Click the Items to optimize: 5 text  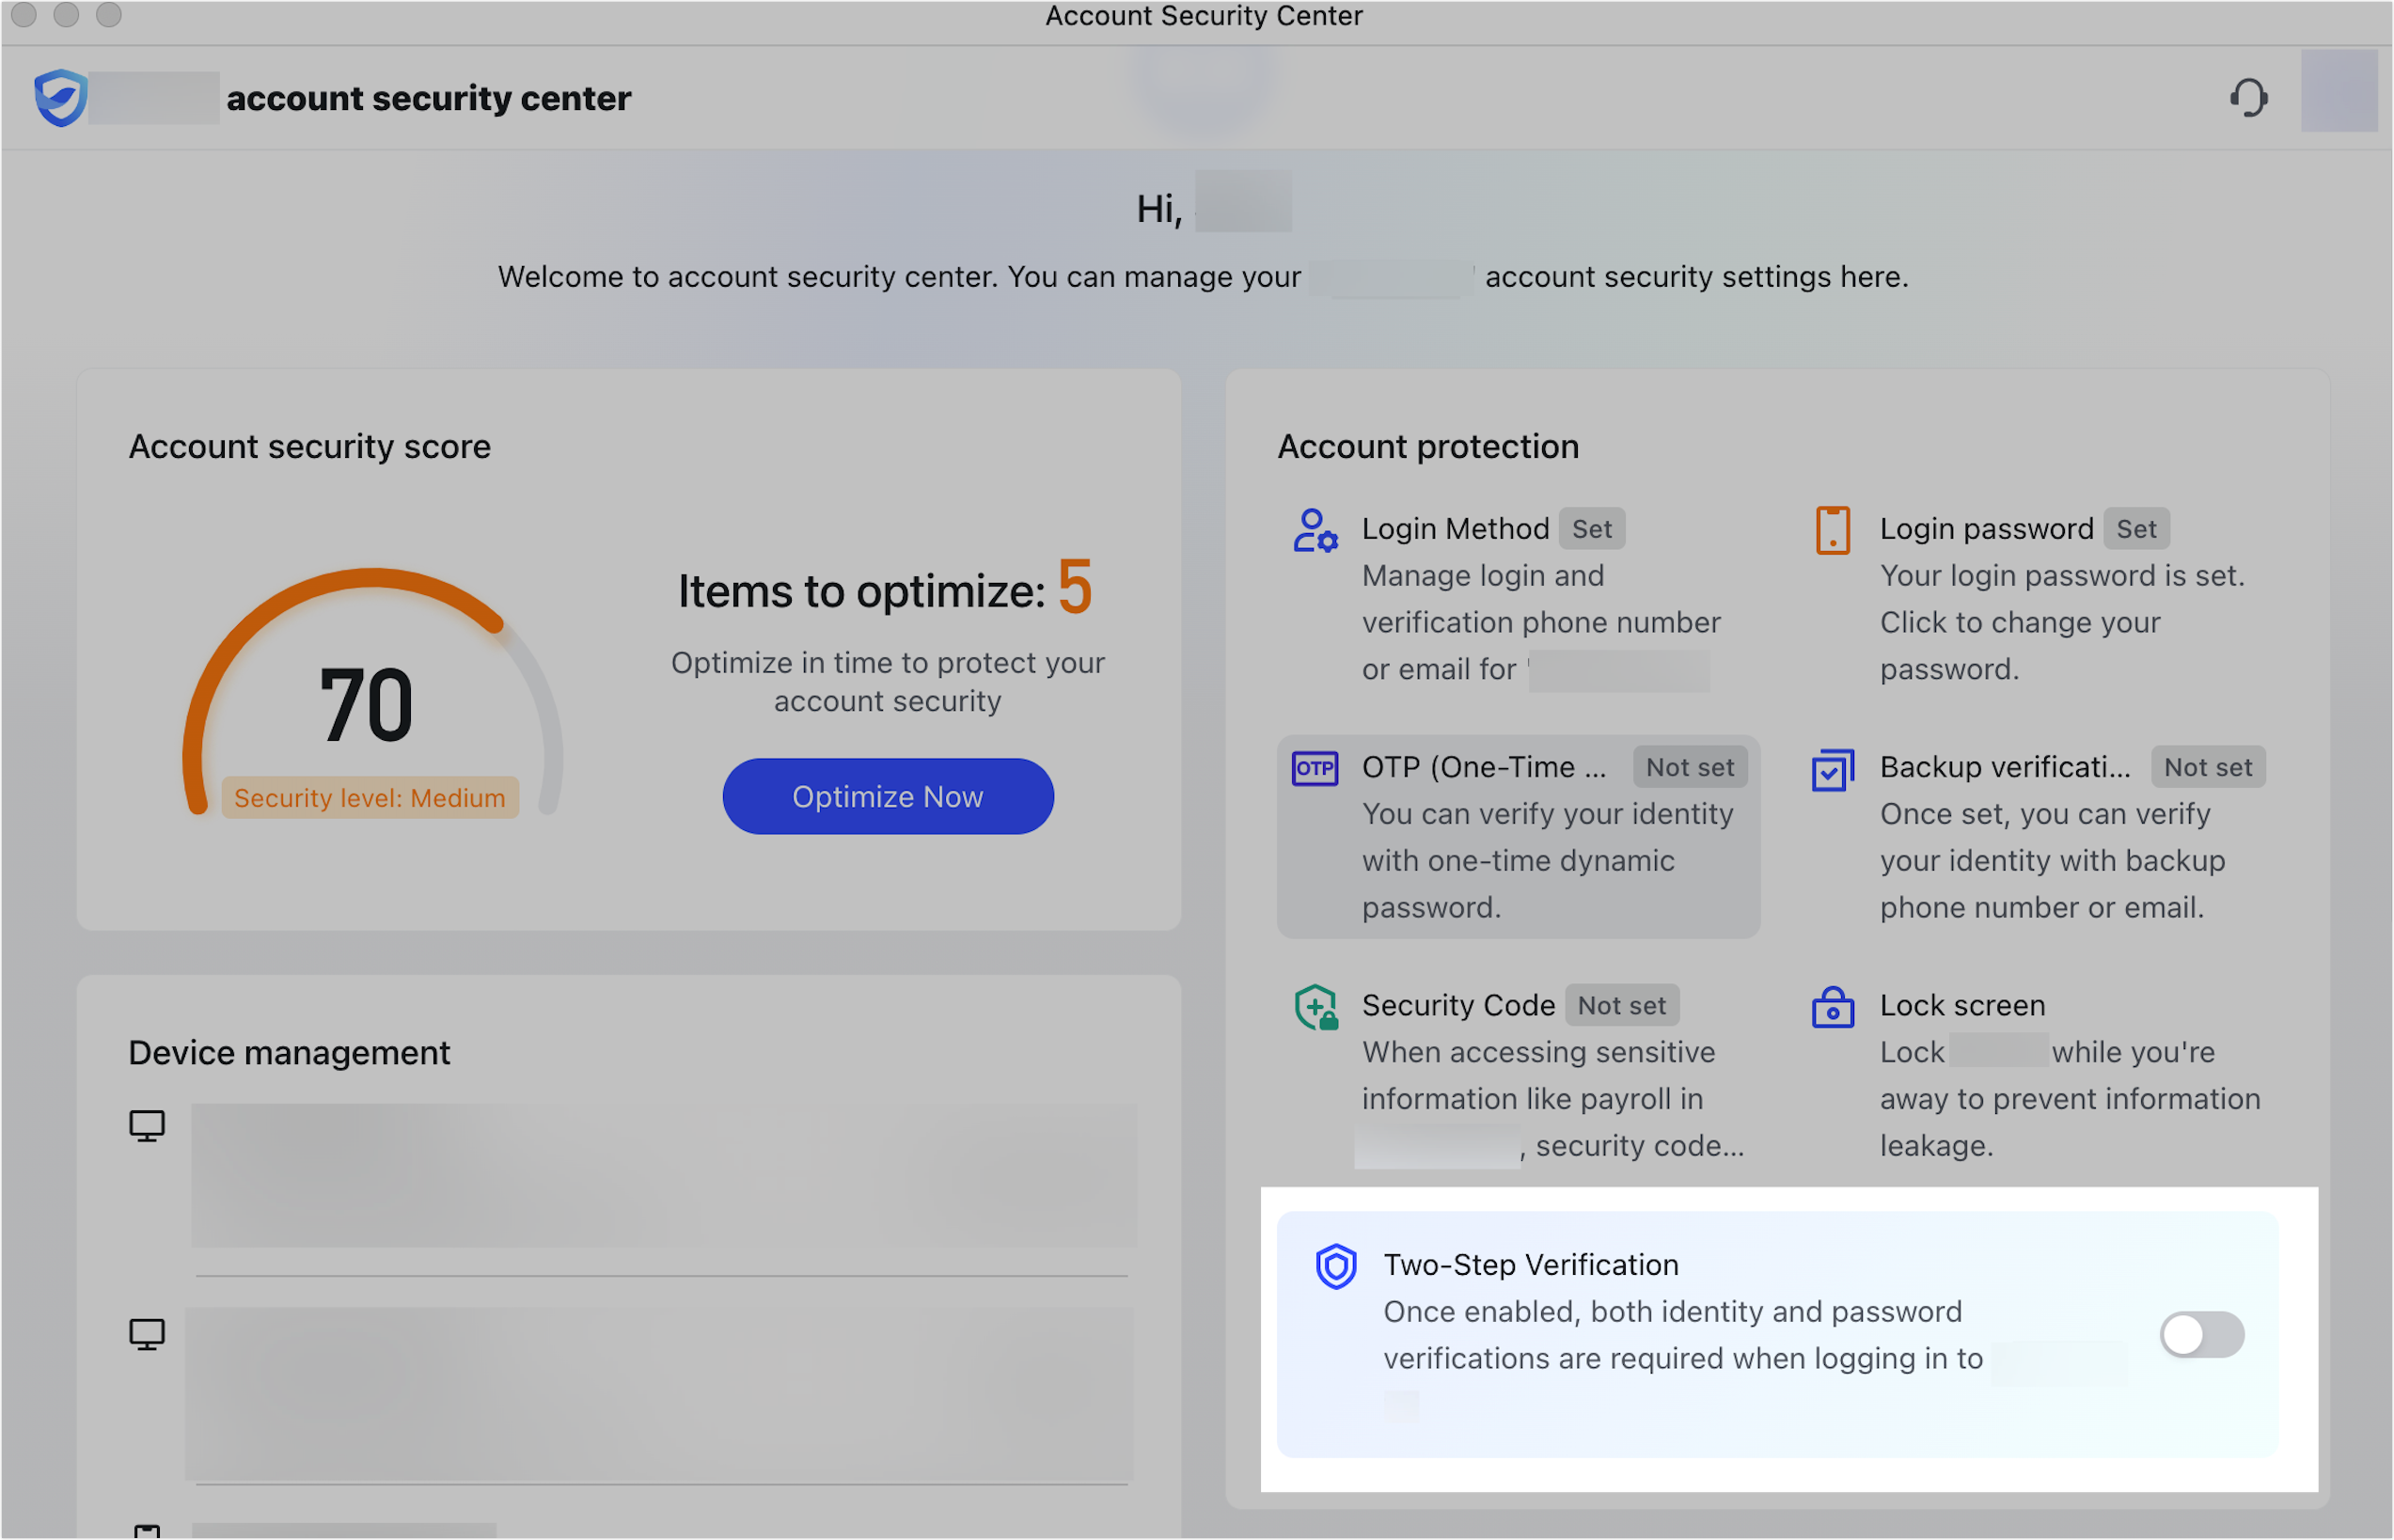click(885, 589)
